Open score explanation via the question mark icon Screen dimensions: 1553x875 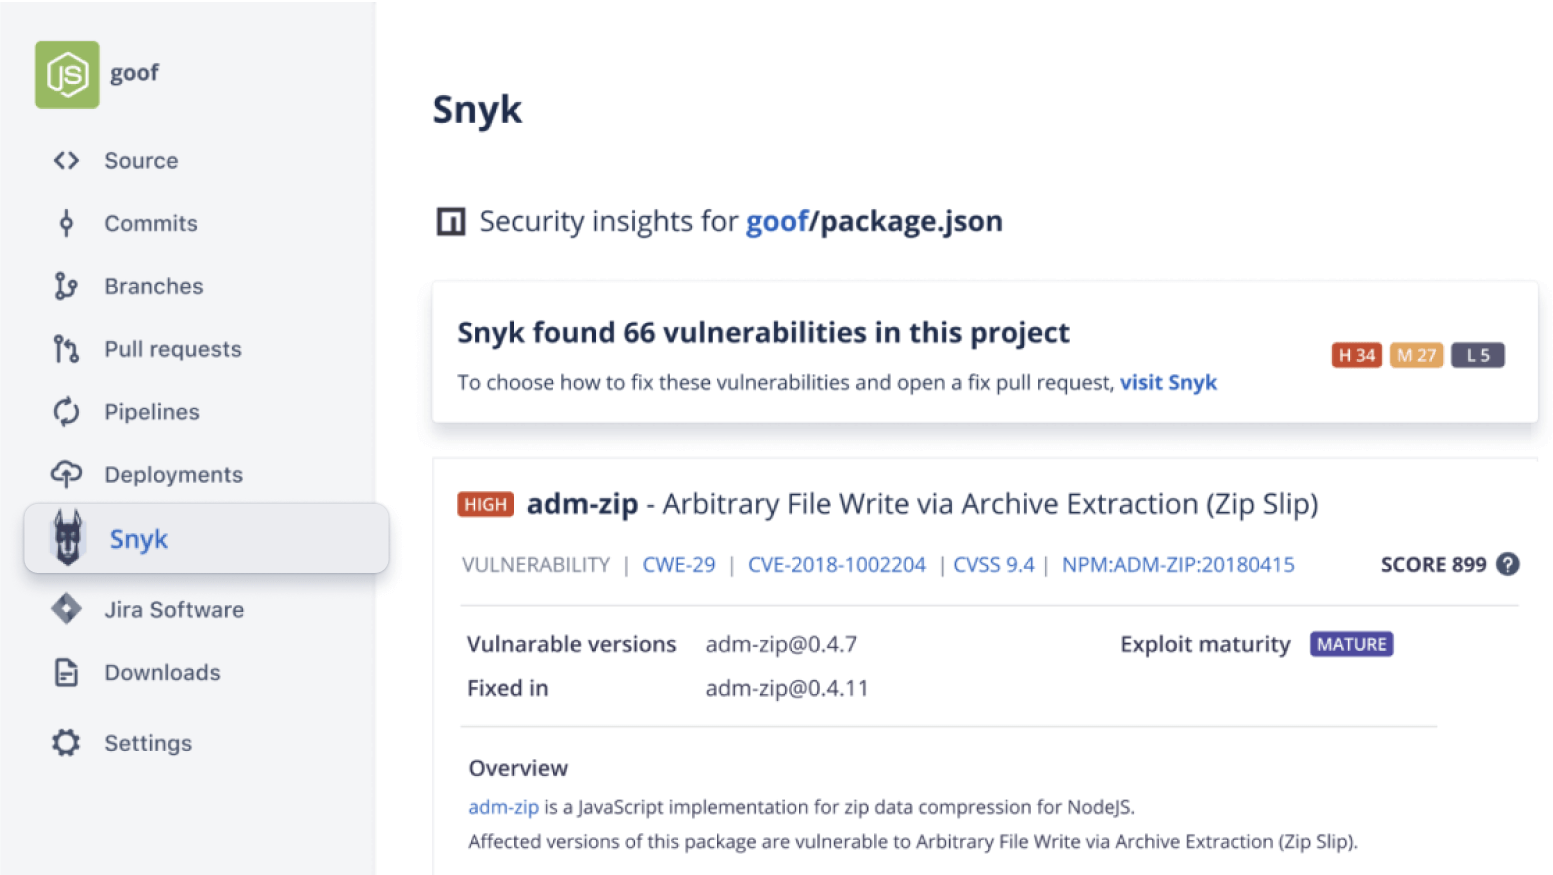1508,564
